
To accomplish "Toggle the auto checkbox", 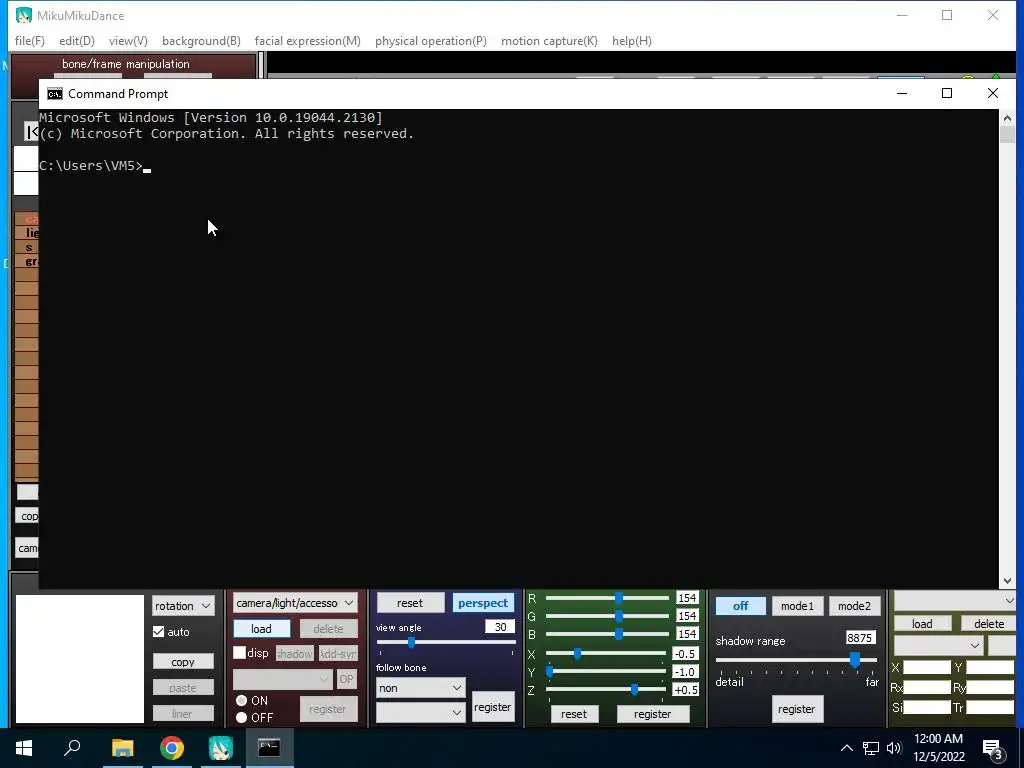I will (x=159, y=632).
